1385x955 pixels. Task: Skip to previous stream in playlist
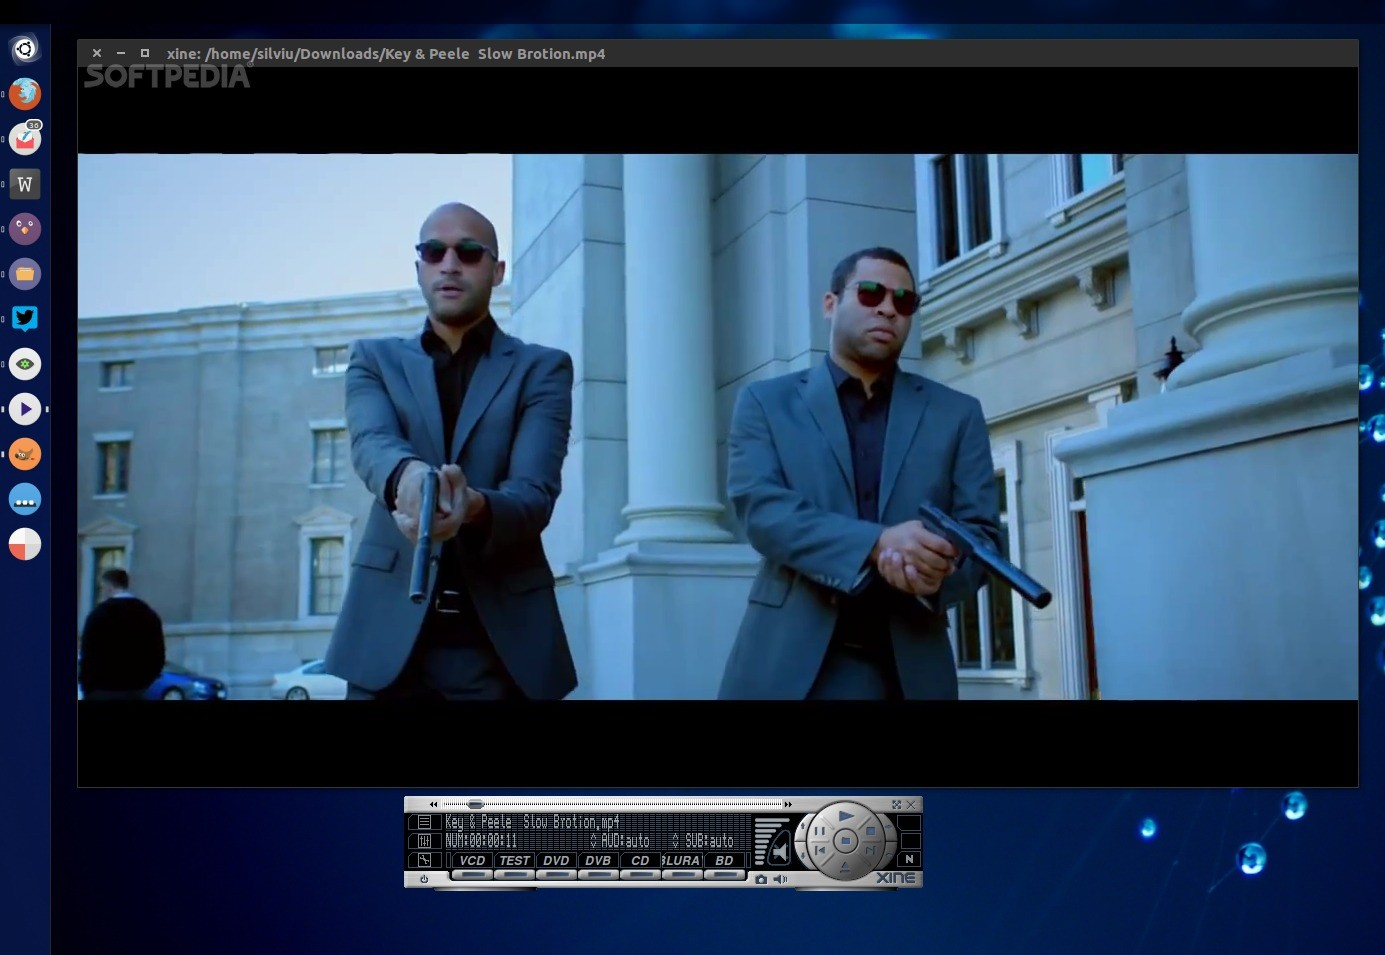tap(820, 850)
